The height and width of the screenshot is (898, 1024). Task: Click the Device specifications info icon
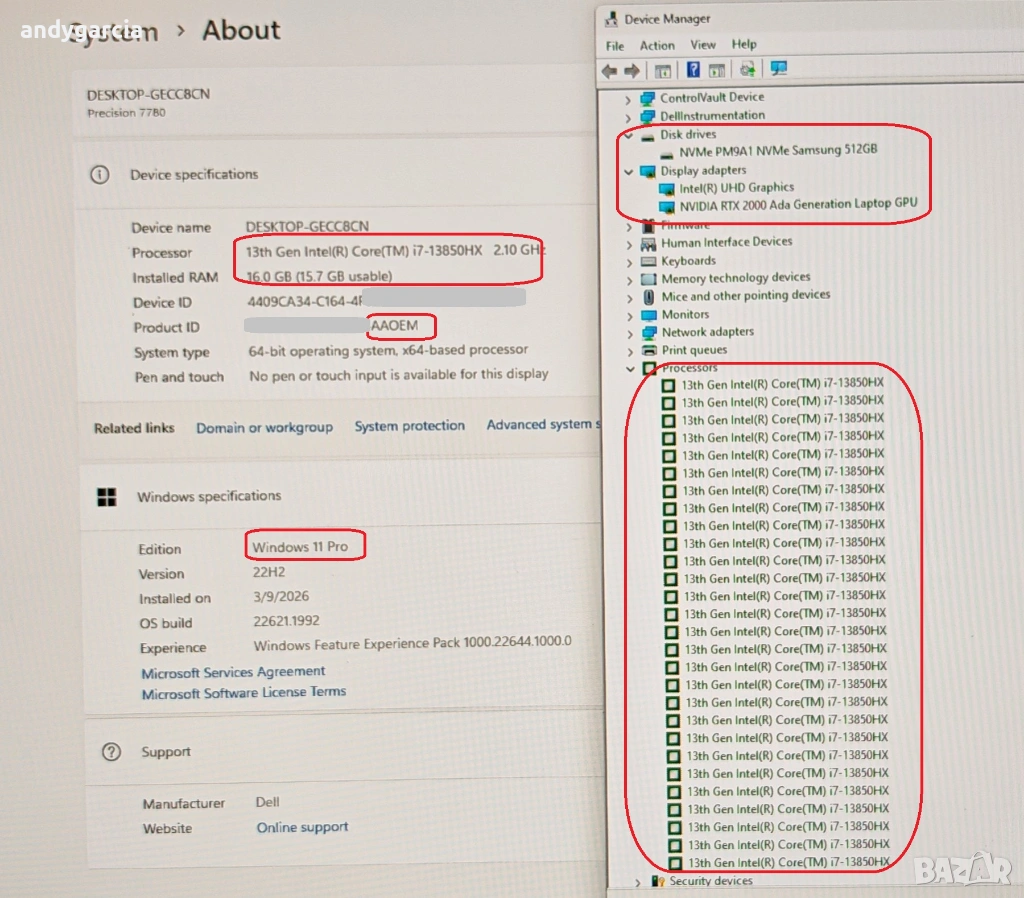(100, 174)
